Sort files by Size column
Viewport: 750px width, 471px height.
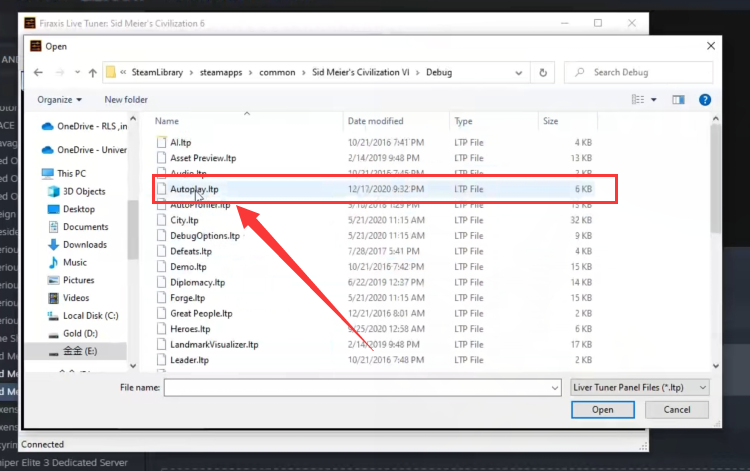tap(551, 121)
